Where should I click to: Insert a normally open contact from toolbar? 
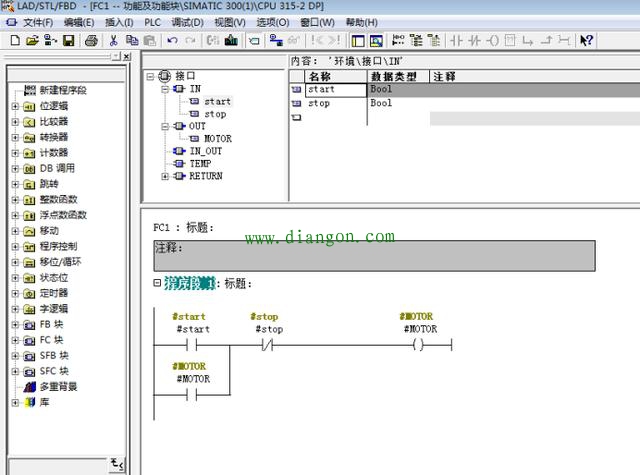coord(457,41)
